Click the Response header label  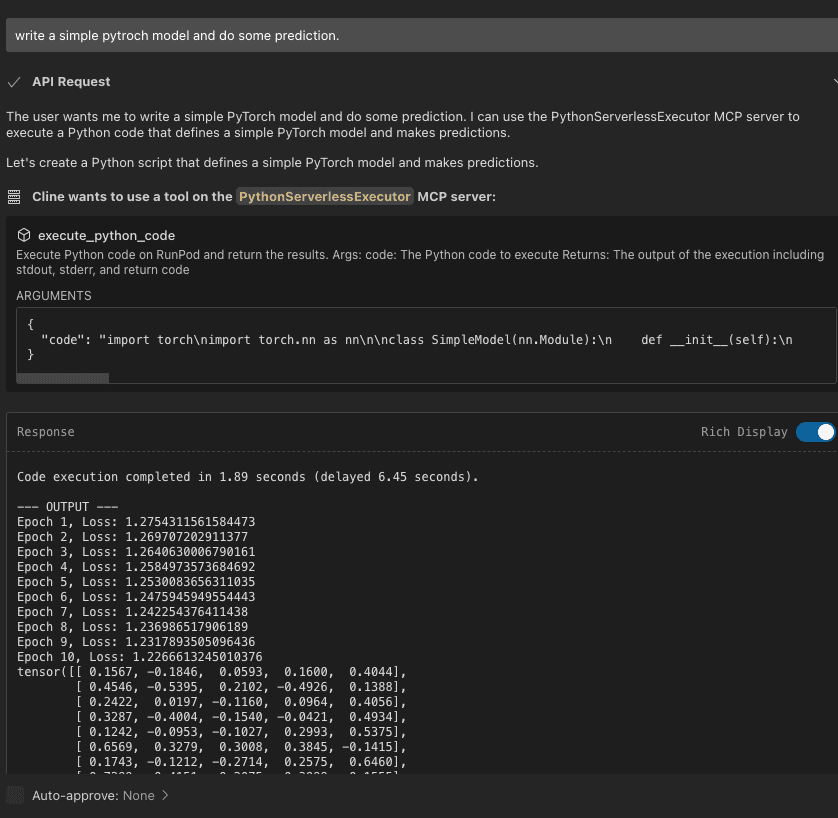click(x=45, y=432)
